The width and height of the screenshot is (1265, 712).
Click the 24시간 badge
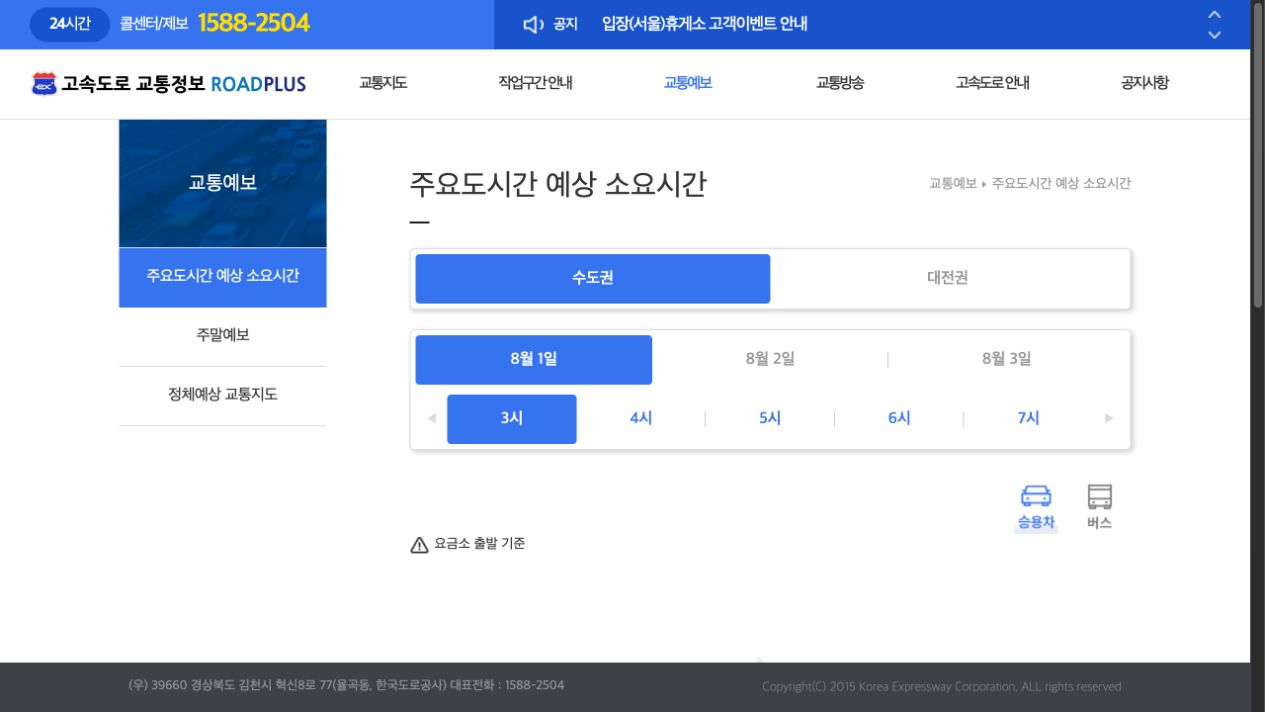[x=70, y=24]
